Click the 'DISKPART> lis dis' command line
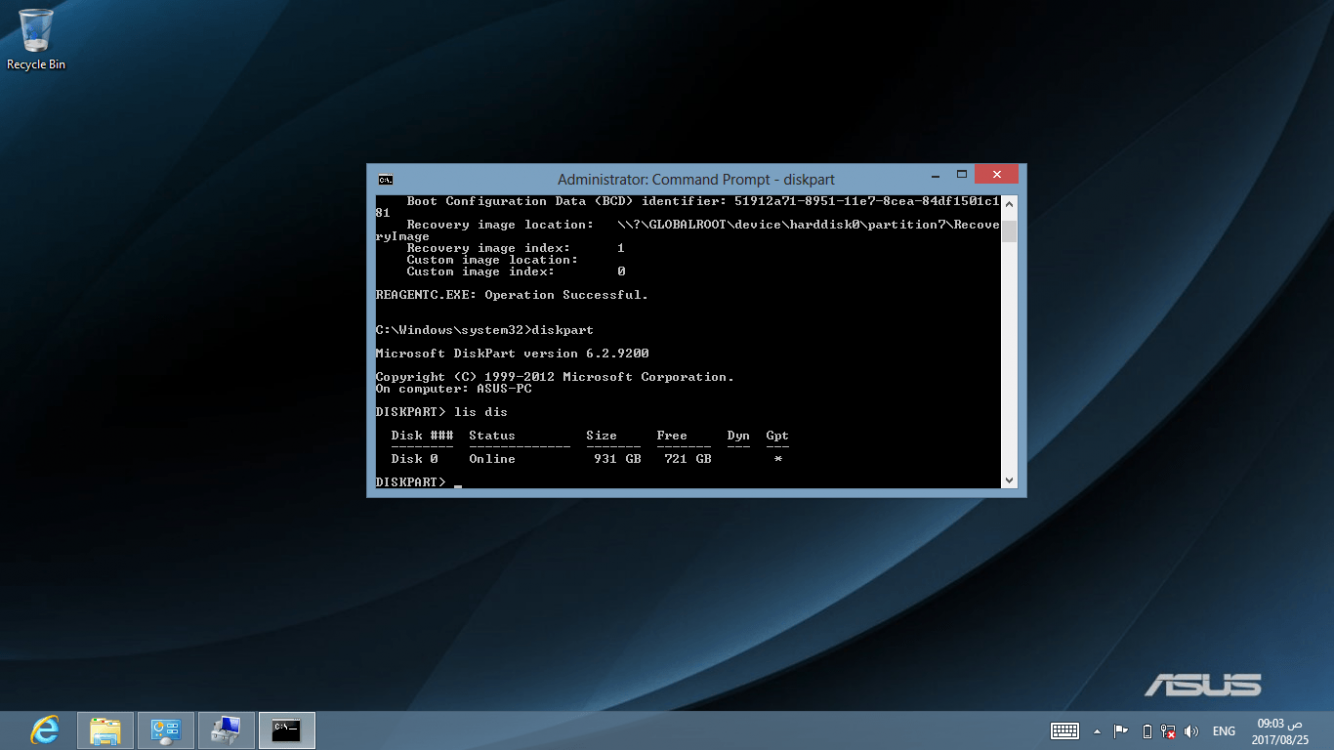Image resolution: width=1334 pixels, height=750 pixels. (x=442, y=412)
